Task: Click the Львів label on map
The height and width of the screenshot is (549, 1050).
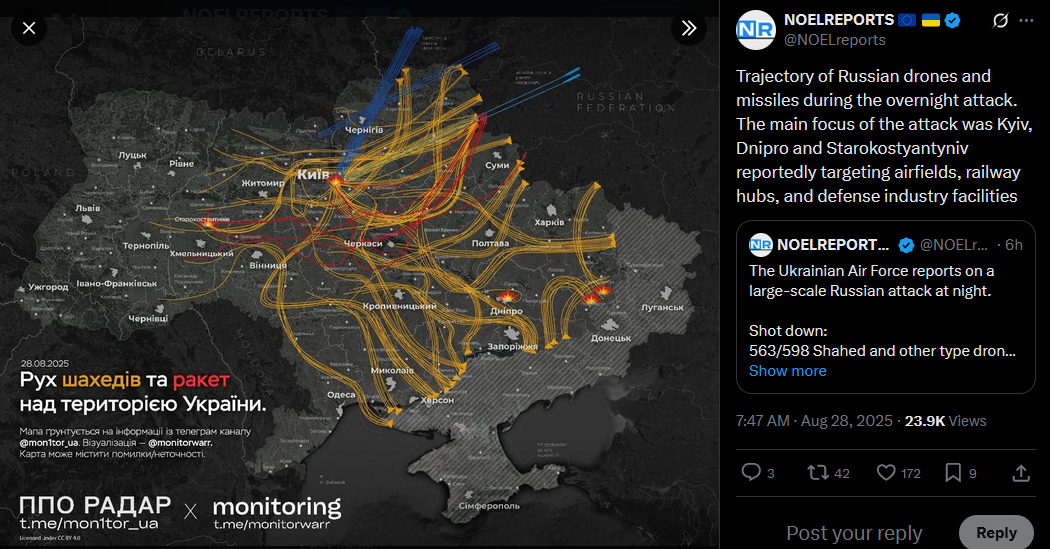Action: [x=88, y=208]
